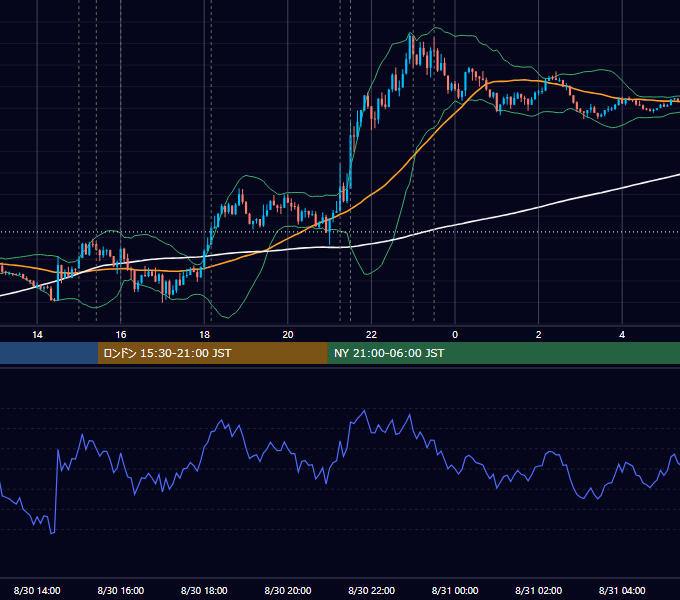Click the 8/31 02:00 label on indicator axis
680x600 pixels.
(539, 590)
